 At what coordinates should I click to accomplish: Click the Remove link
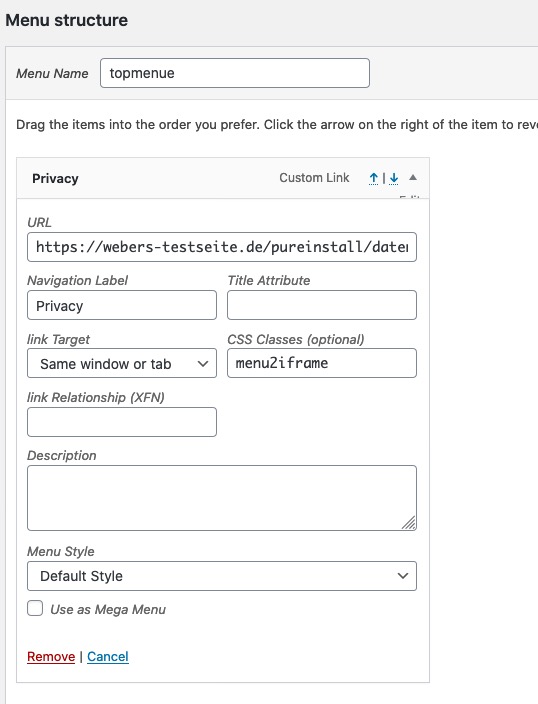click(x=51, y=656)
